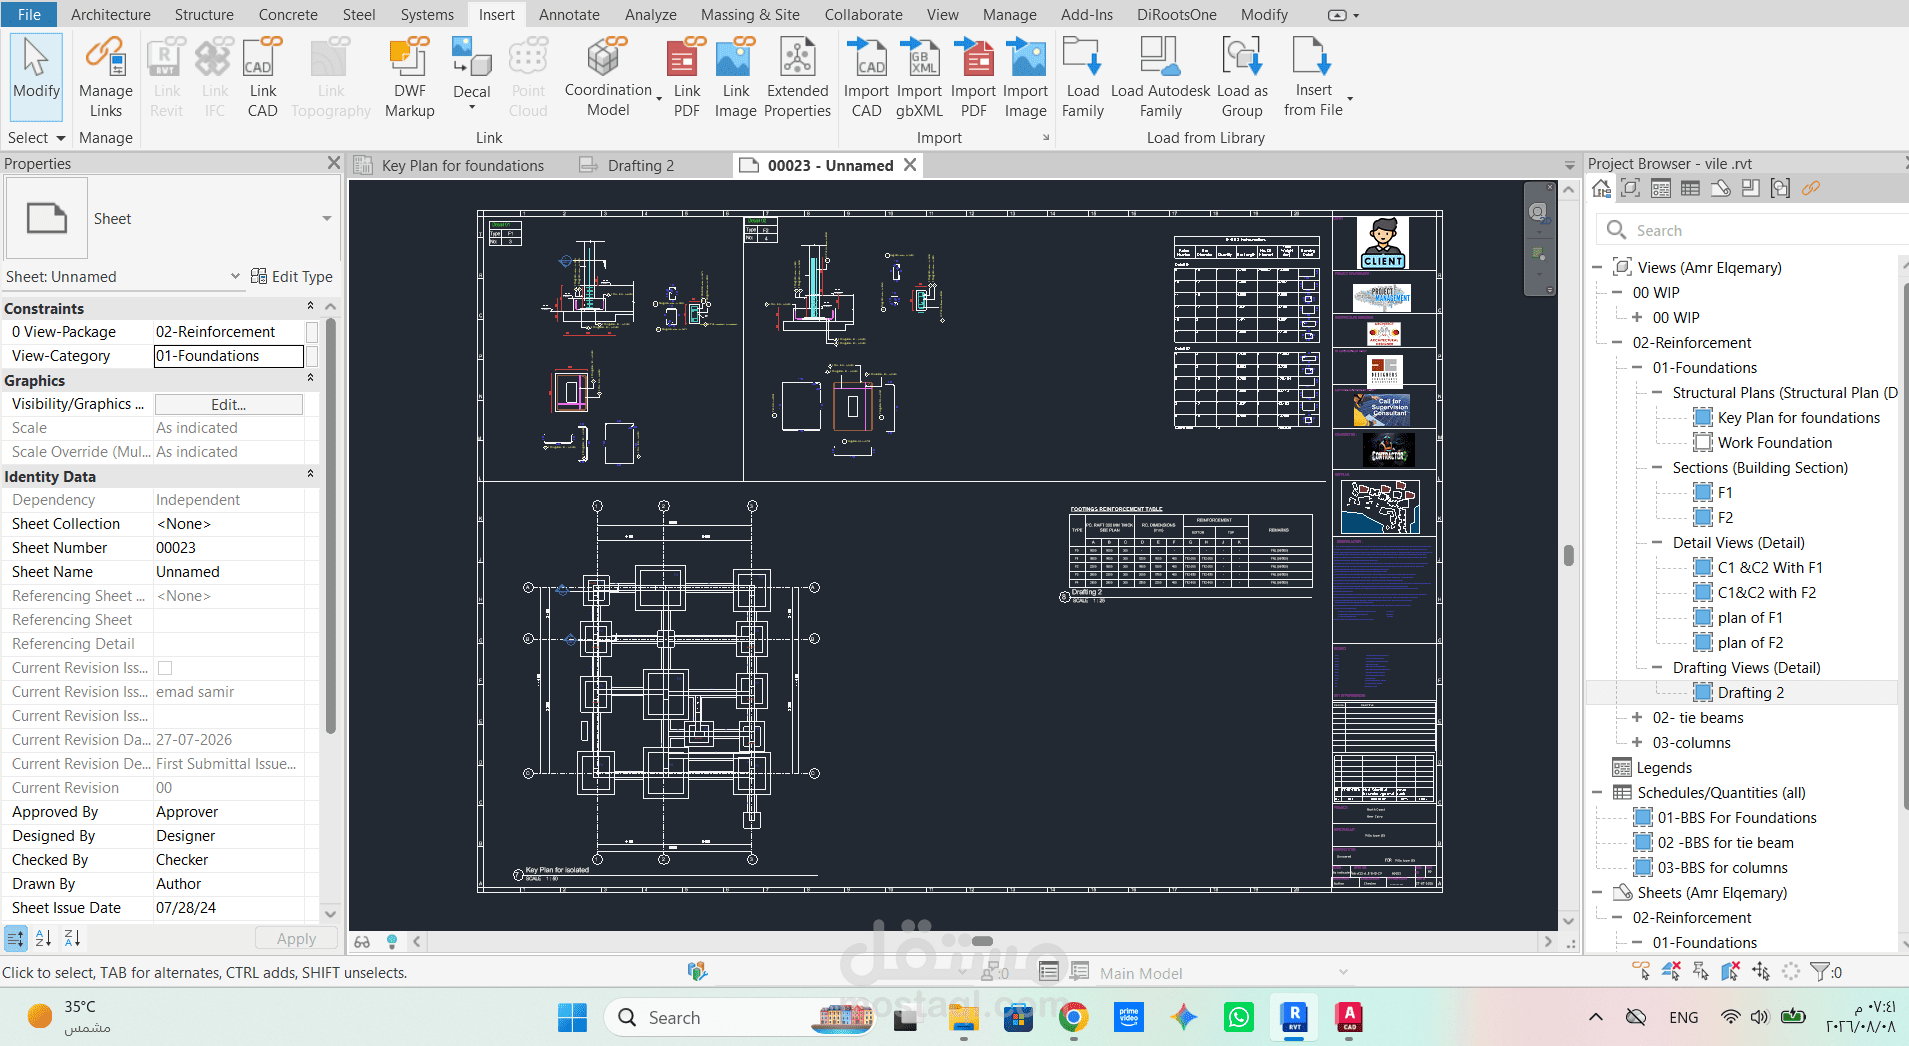Click the Windows Start button

572,1017
